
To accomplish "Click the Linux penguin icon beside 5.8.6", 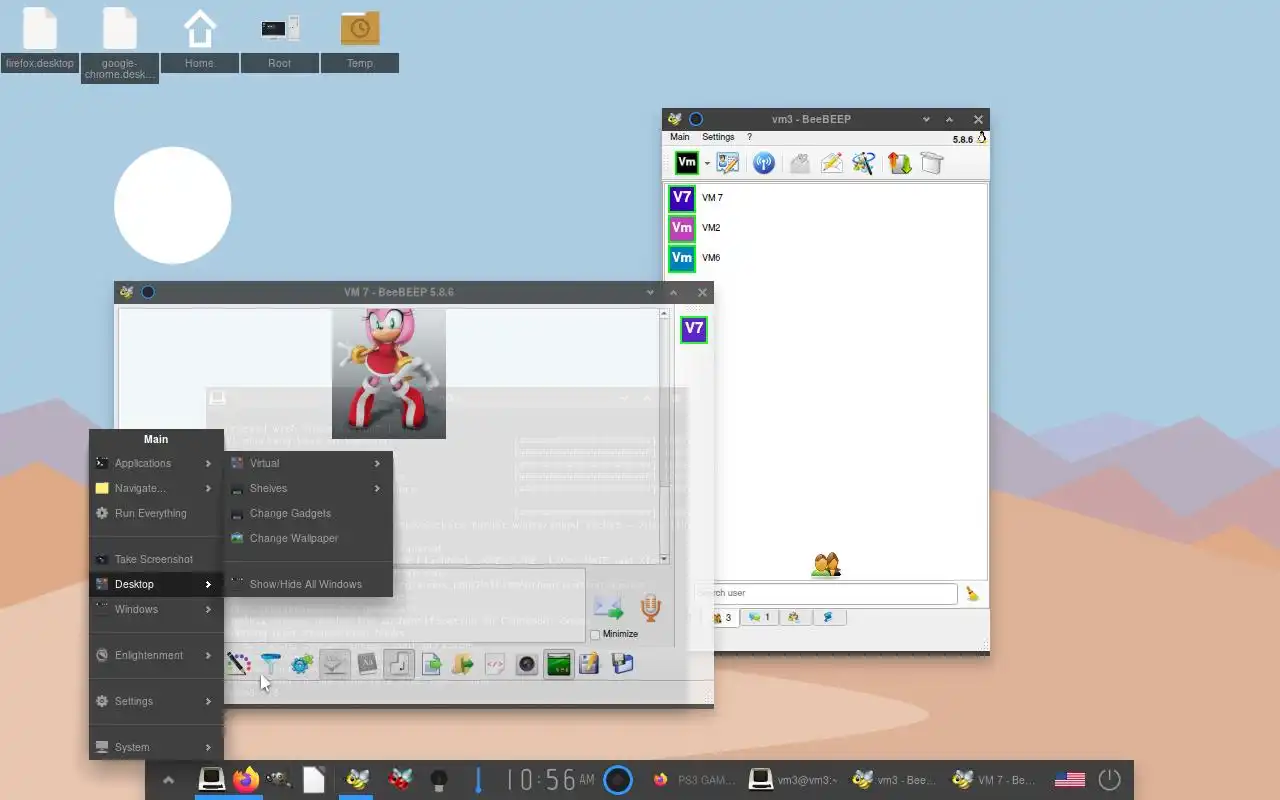I will [x=982, y=139].
